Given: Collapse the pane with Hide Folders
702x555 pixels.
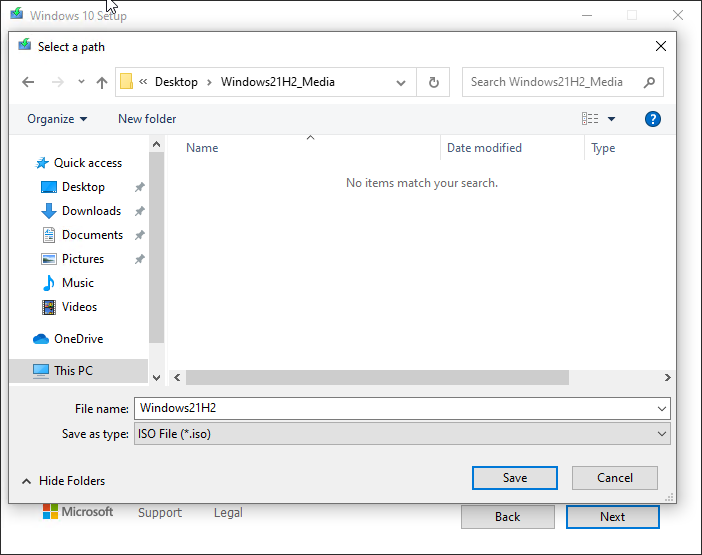Looking at the screenshot, I should (x=63, y=481).
